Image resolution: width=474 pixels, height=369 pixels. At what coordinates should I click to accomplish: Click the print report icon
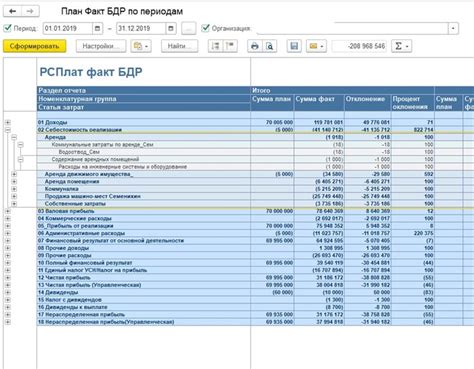[x=255, y=46]
